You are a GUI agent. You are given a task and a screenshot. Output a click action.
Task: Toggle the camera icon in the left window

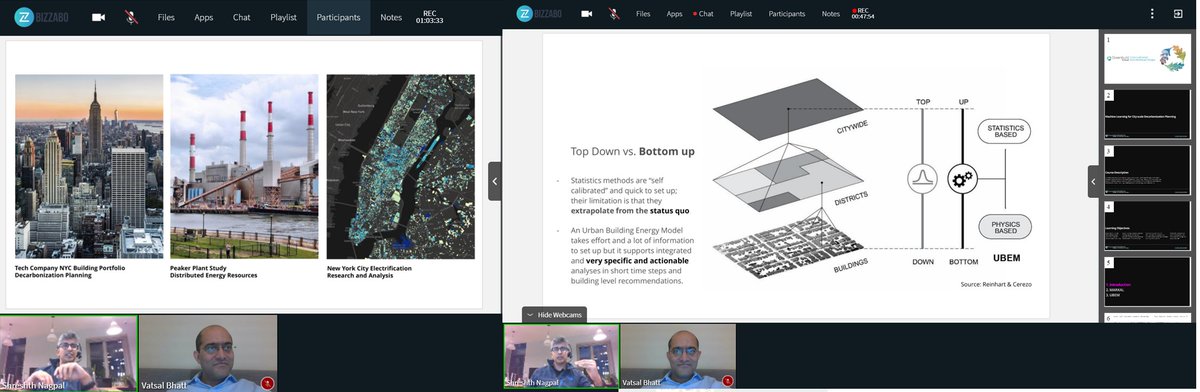click(99, 17)
